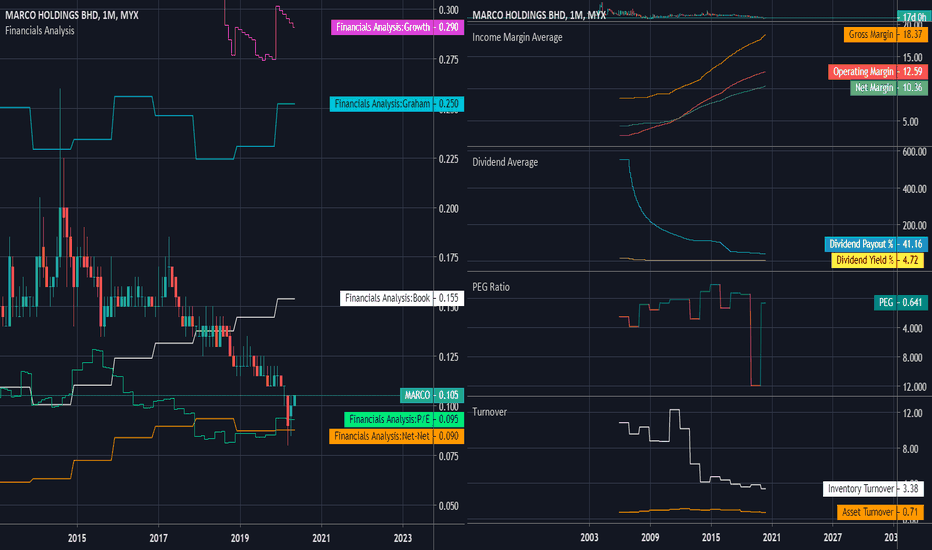Click the 2021 date on left time axis

tap(321, 538)
